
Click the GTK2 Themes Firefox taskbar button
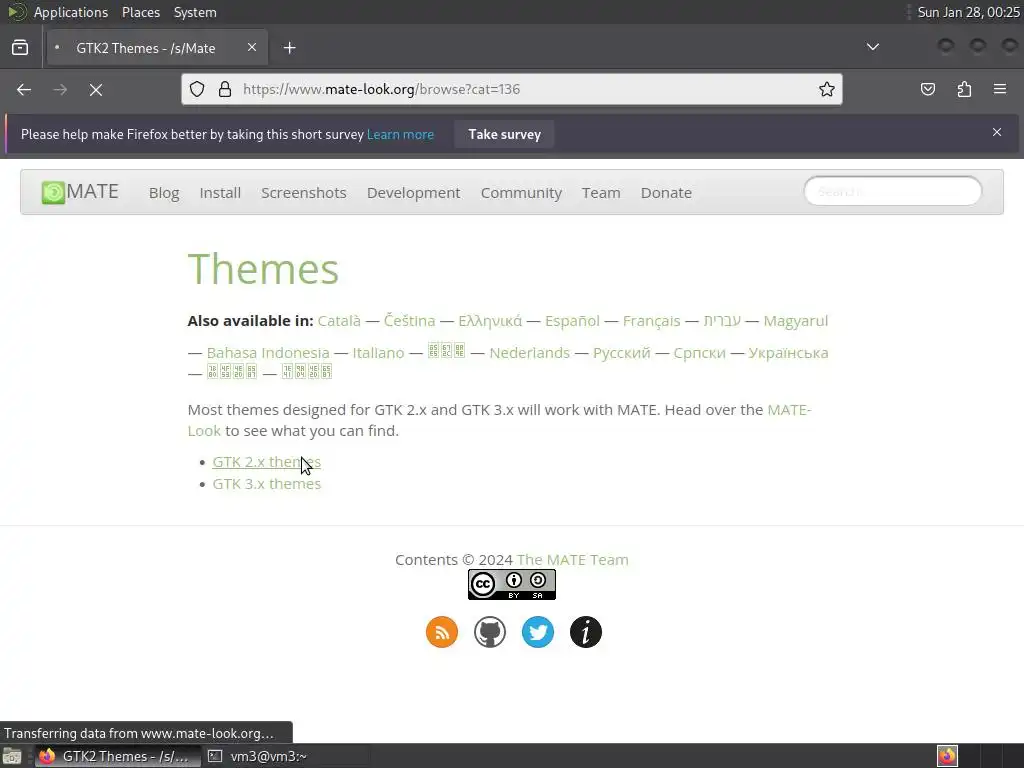116,756
